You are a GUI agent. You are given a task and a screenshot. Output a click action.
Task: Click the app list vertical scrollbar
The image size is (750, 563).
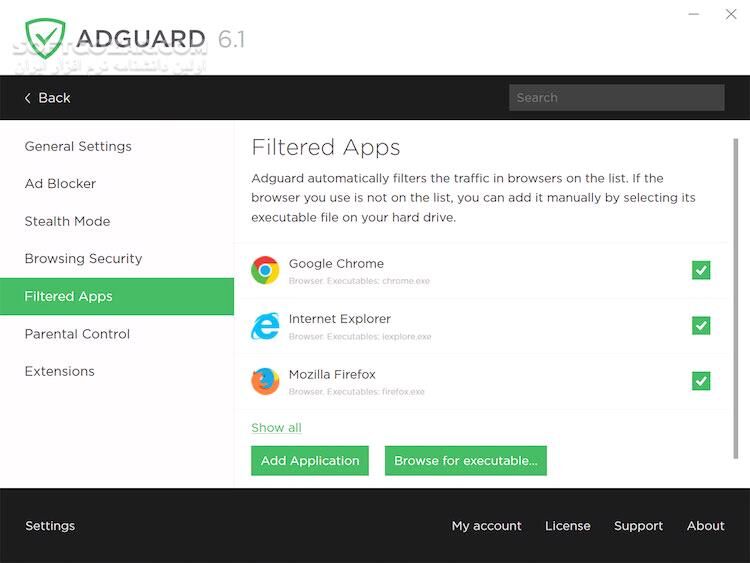[736, 298]
